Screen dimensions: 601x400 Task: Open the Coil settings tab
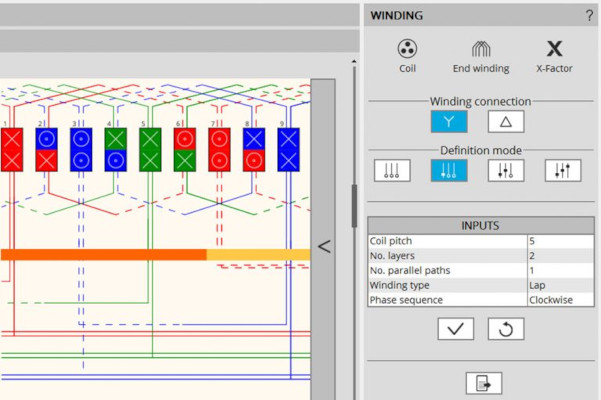pos(407,56)
